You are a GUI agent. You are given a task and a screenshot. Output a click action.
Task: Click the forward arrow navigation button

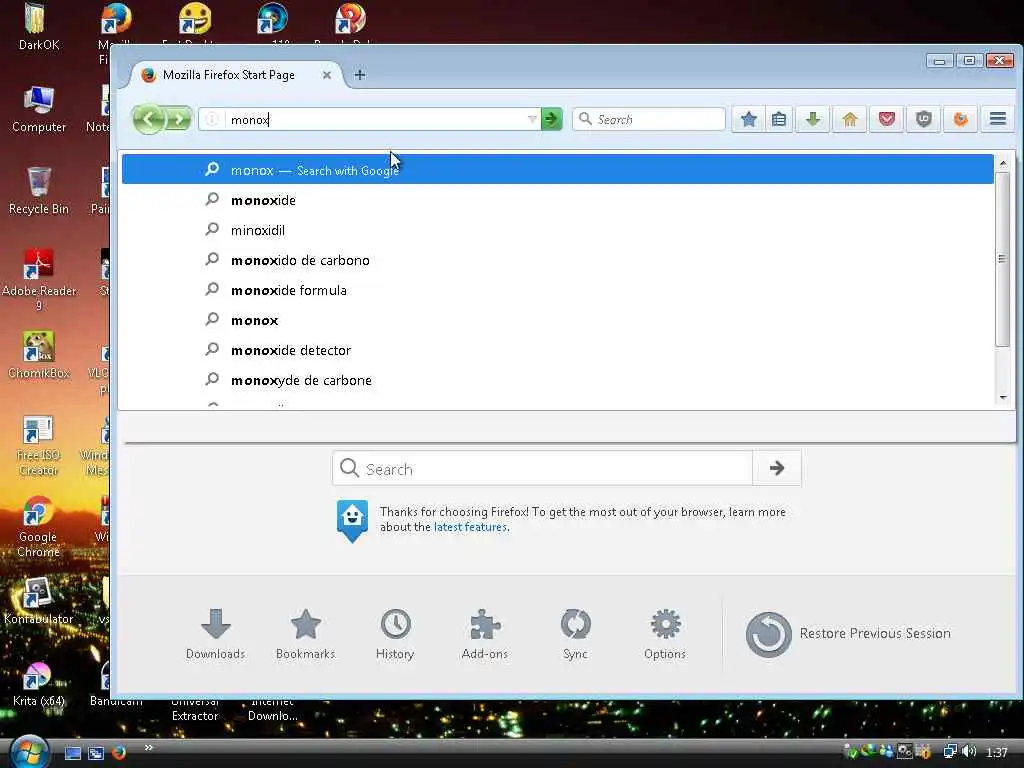point(178,120)
